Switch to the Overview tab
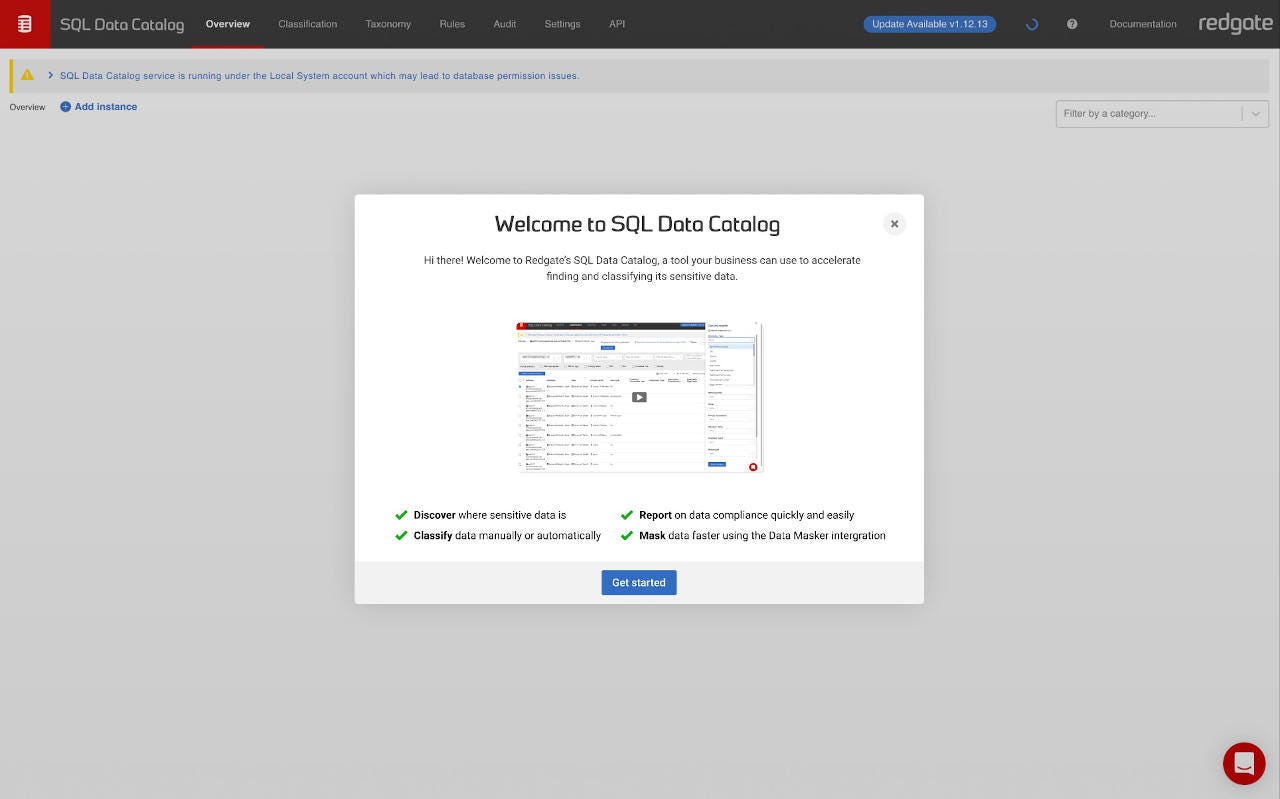This screenshot has width=1280, height=799. pos(228,24)
